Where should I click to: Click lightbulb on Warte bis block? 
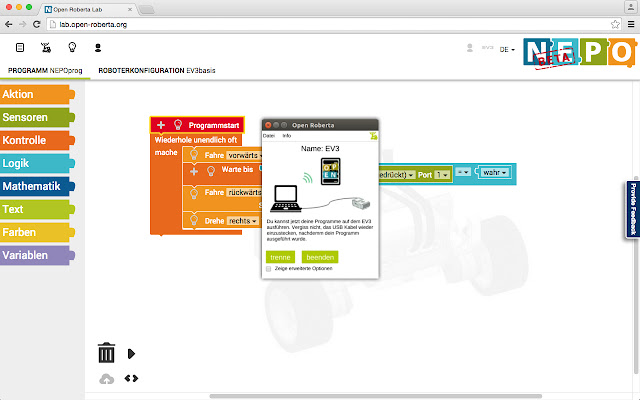(x=211, y=171)
